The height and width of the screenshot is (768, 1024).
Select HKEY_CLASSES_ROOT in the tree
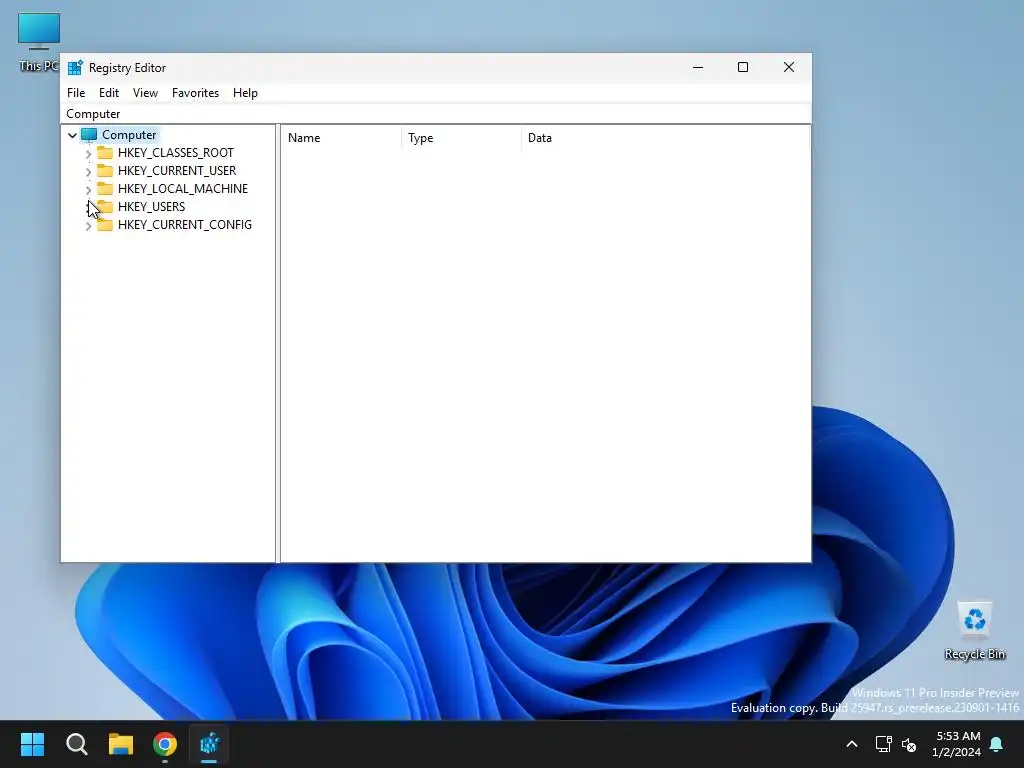pyautogui.click(x=176, y=153)
